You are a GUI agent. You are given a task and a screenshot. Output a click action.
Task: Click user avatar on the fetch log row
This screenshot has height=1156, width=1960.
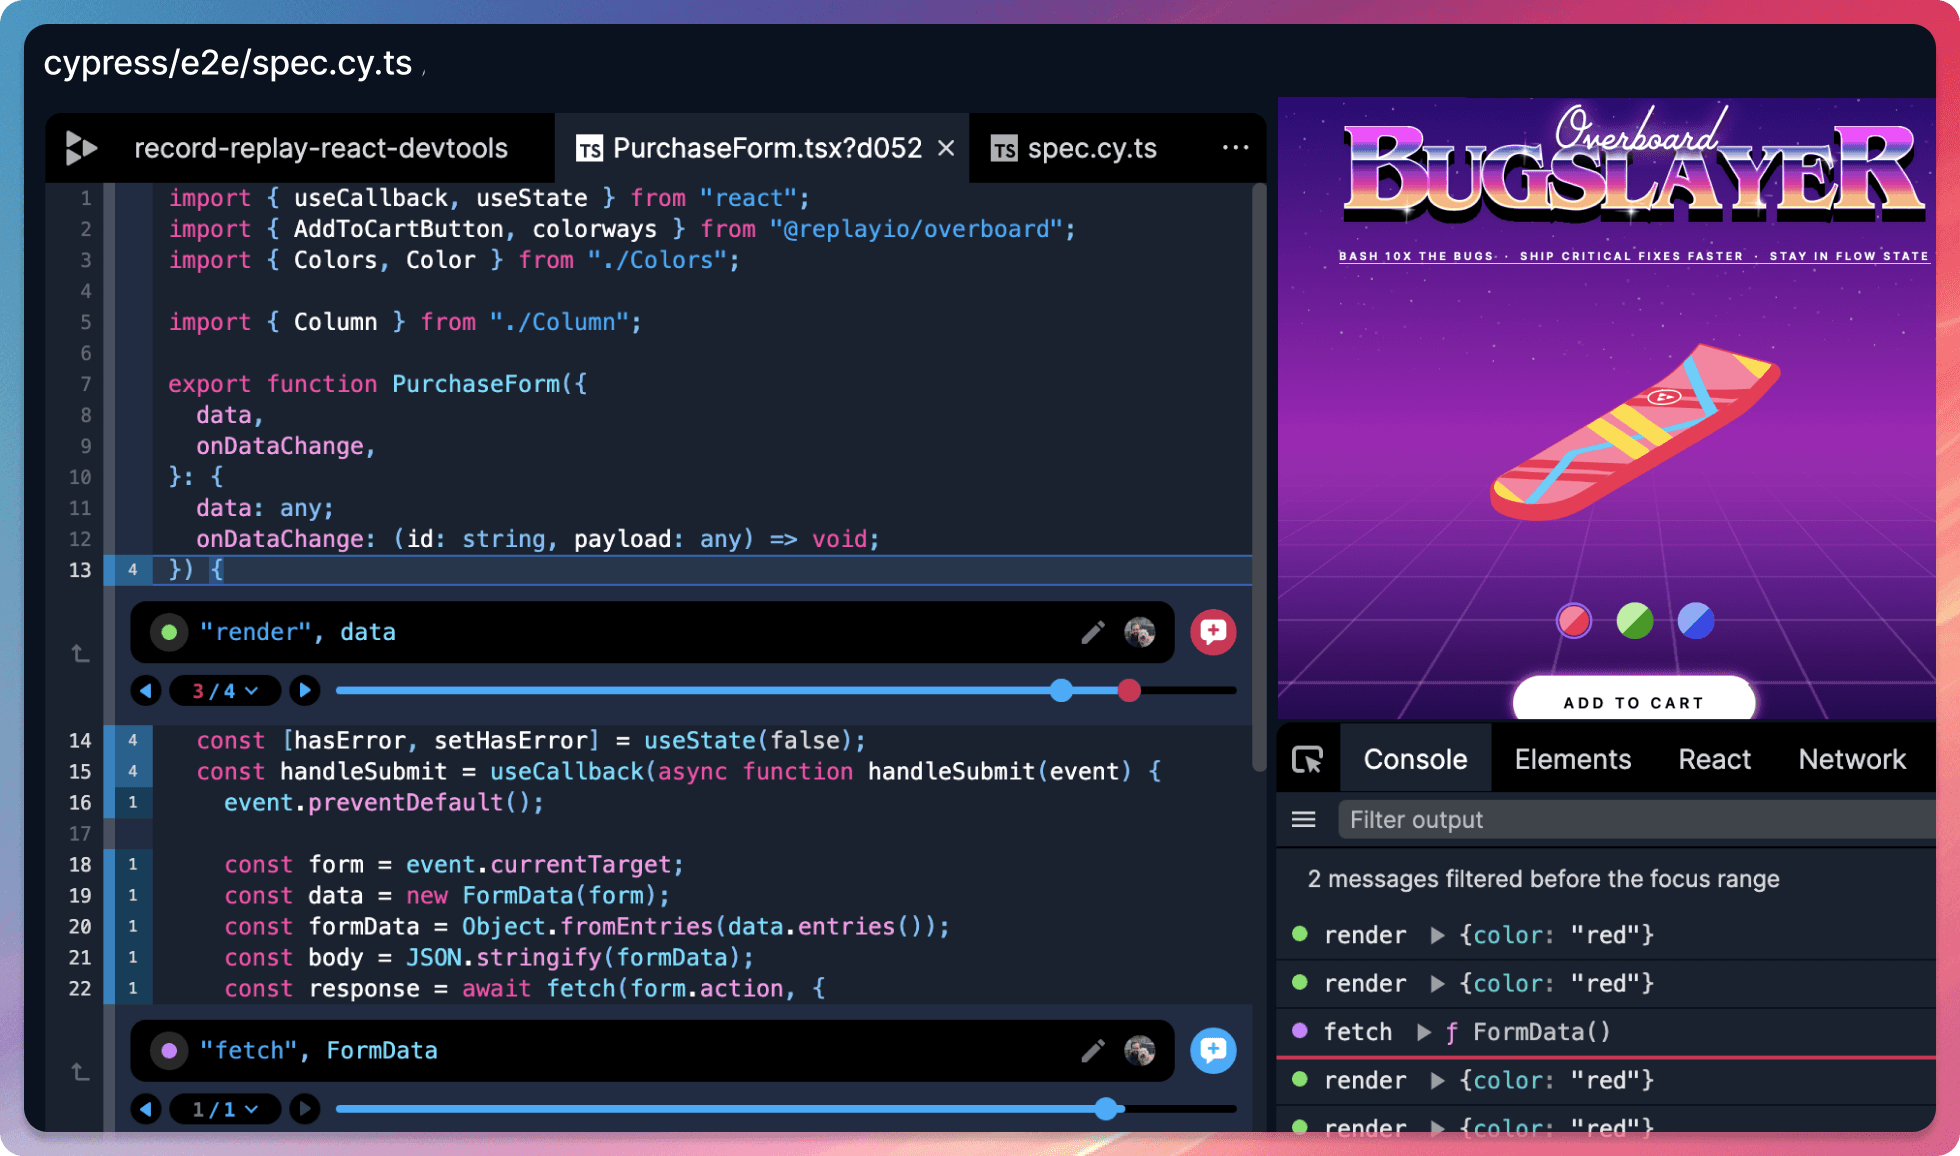(x=1139, y=1050)
